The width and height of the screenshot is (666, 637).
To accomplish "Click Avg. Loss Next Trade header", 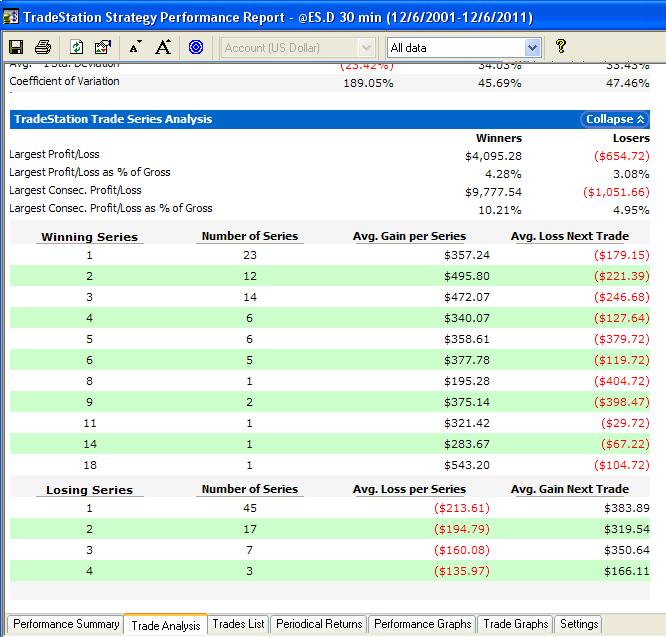I will click(x=570, y=236).
